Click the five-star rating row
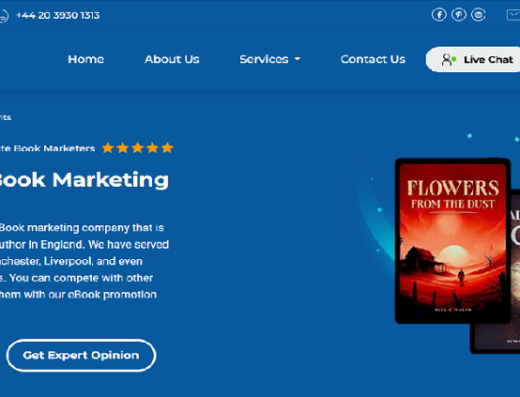 pos(138,148)
